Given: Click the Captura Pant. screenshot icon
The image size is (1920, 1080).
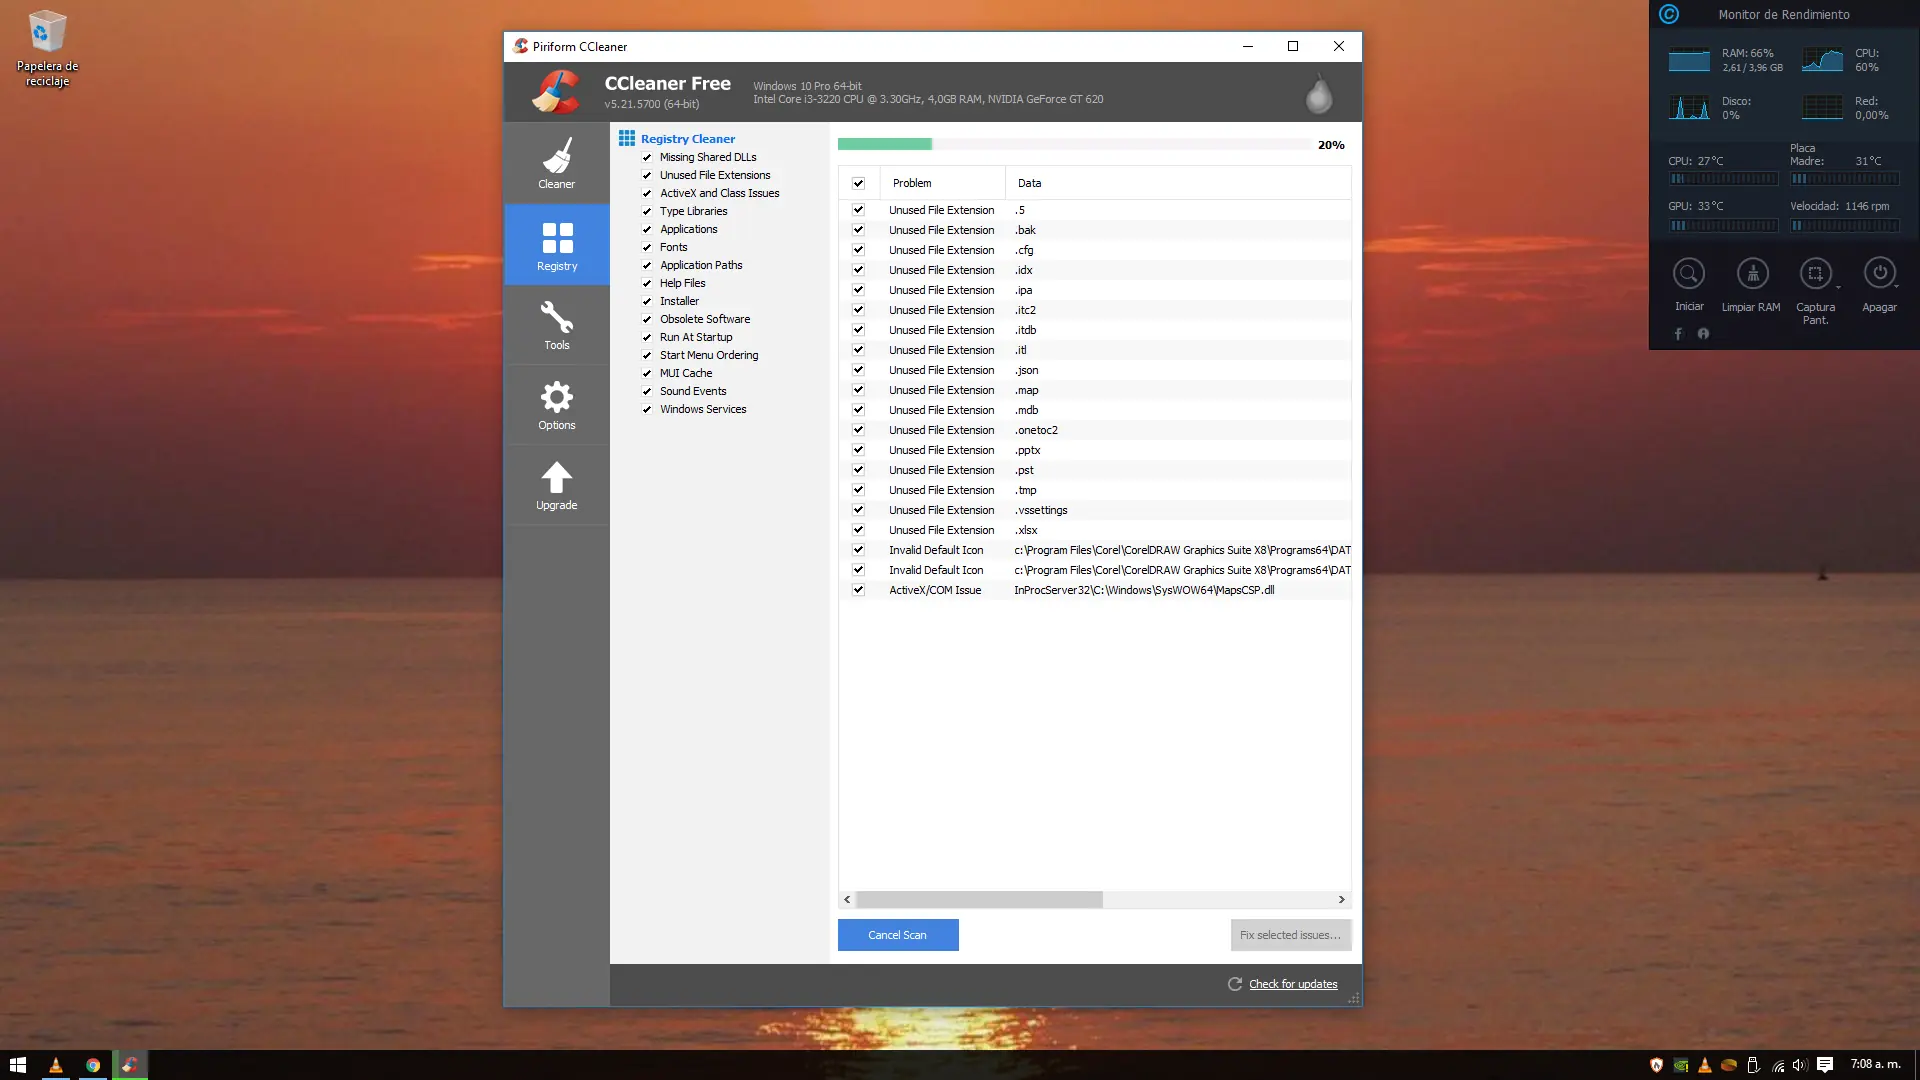Looking at the screenshot, I should pyautogui.click(x=1814, y=274).
